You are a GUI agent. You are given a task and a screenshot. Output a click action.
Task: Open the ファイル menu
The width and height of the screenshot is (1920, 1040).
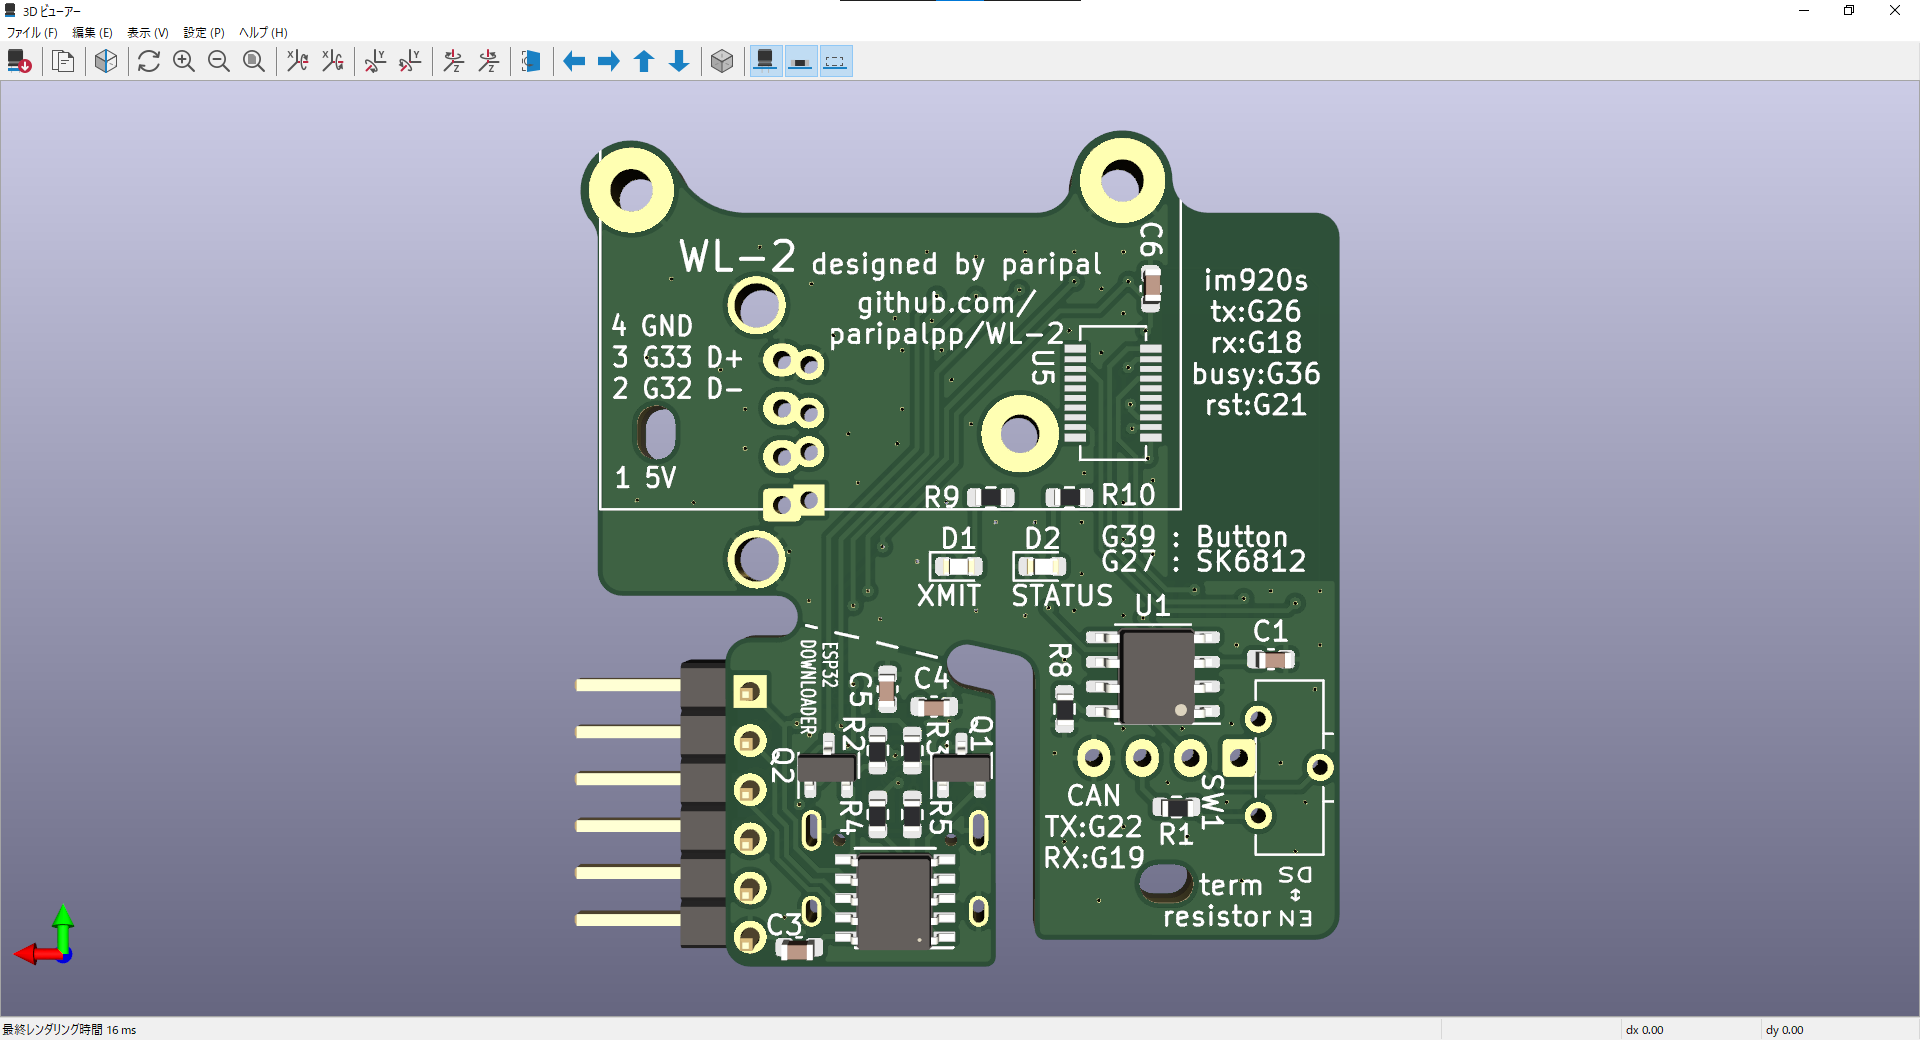30,32
